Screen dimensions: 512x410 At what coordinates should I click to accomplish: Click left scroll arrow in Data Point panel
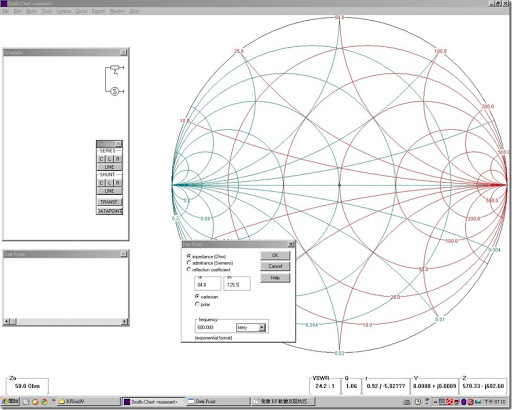pyautogui.click(x=6, y=321)
